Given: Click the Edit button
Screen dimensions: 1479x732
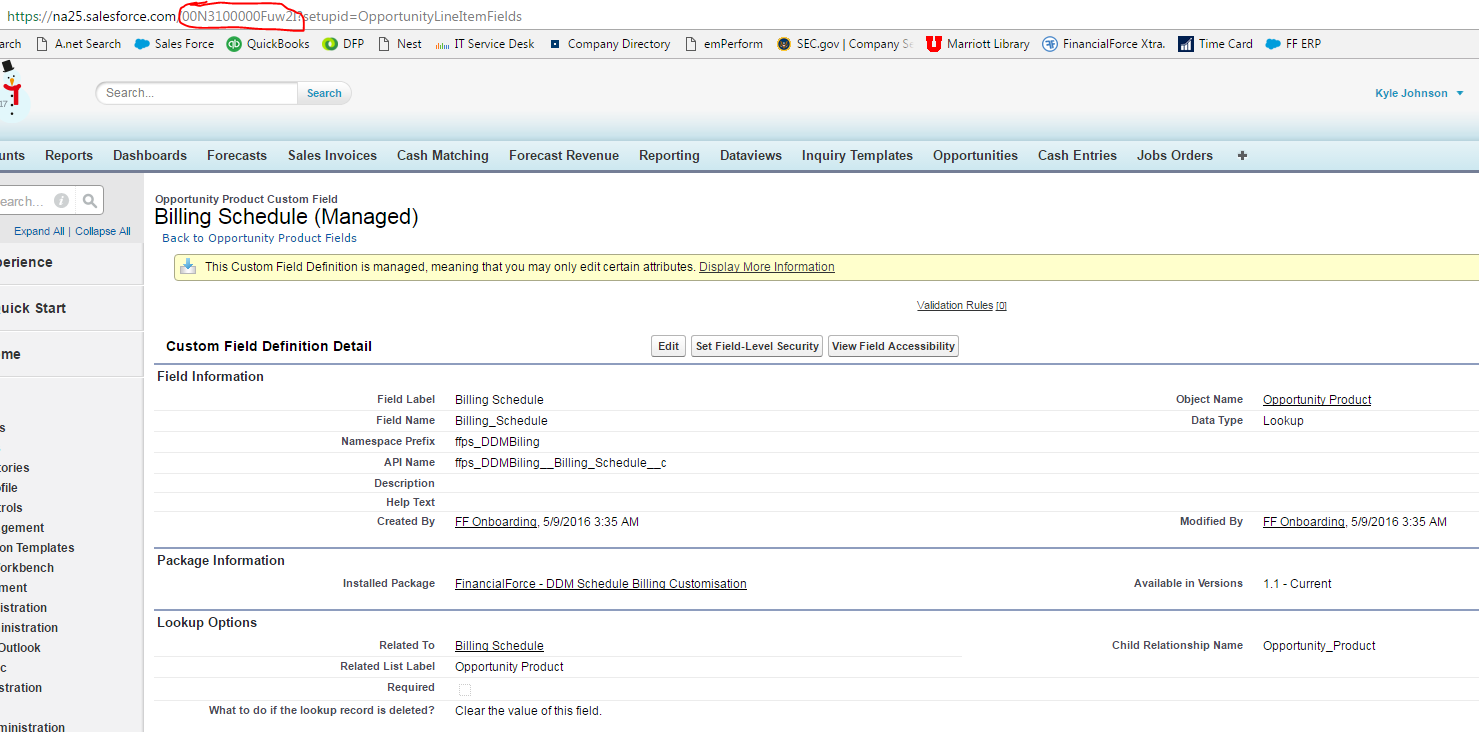Looking at the screenshot, I should tap(668, 346).
